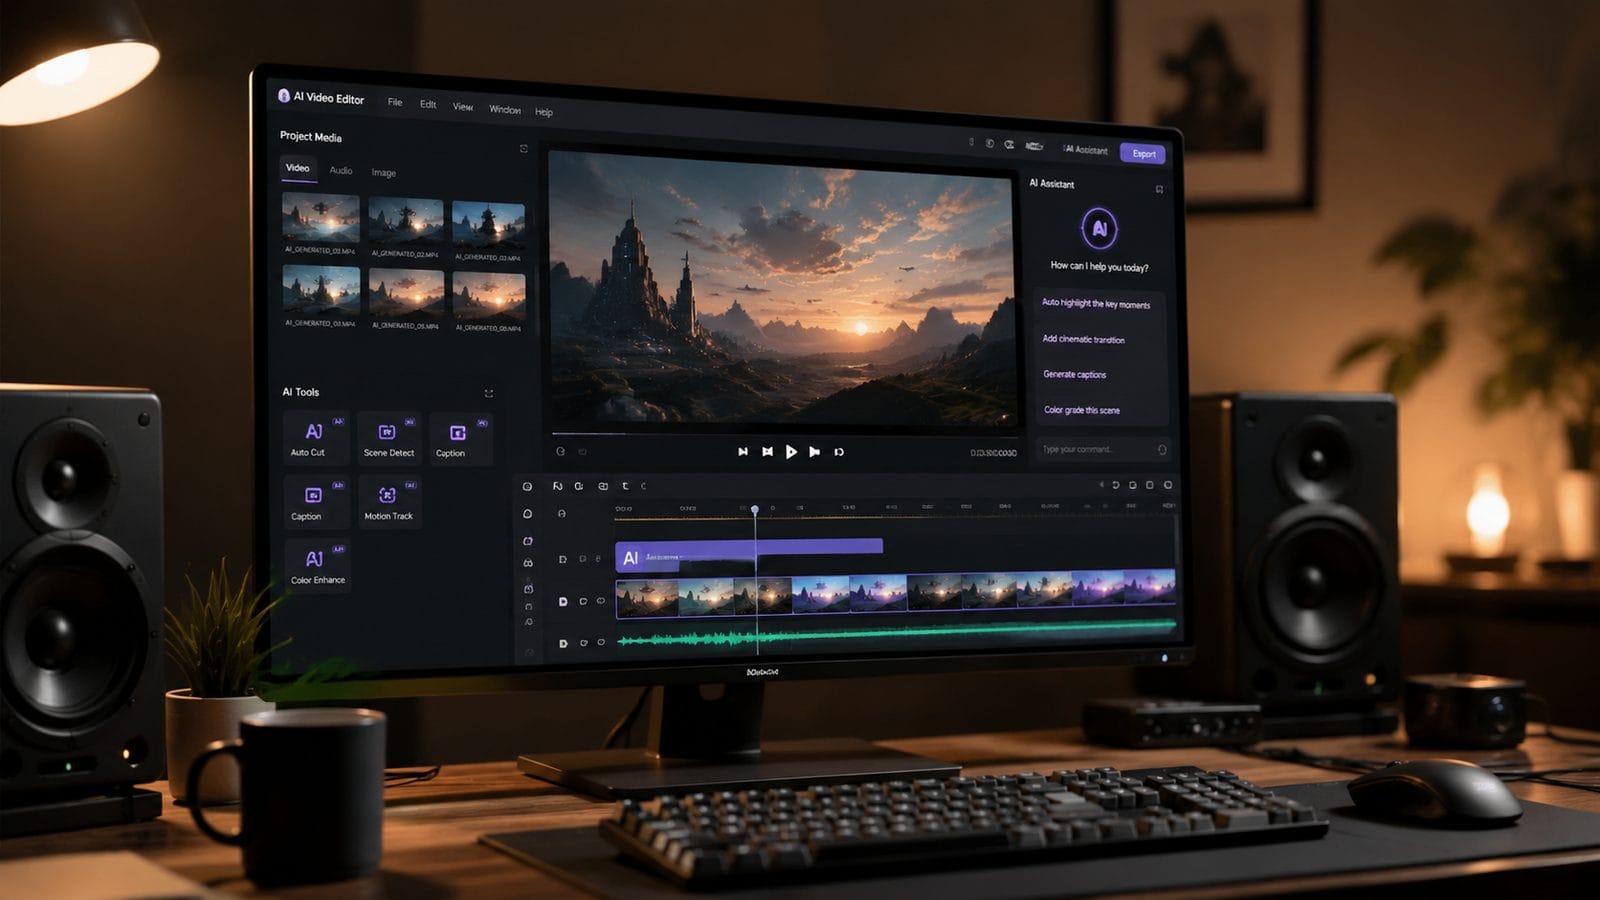The image size is (1600, 900).
Task: Click the first tool icon in the timeline toolbar
Action: [558, 486]
